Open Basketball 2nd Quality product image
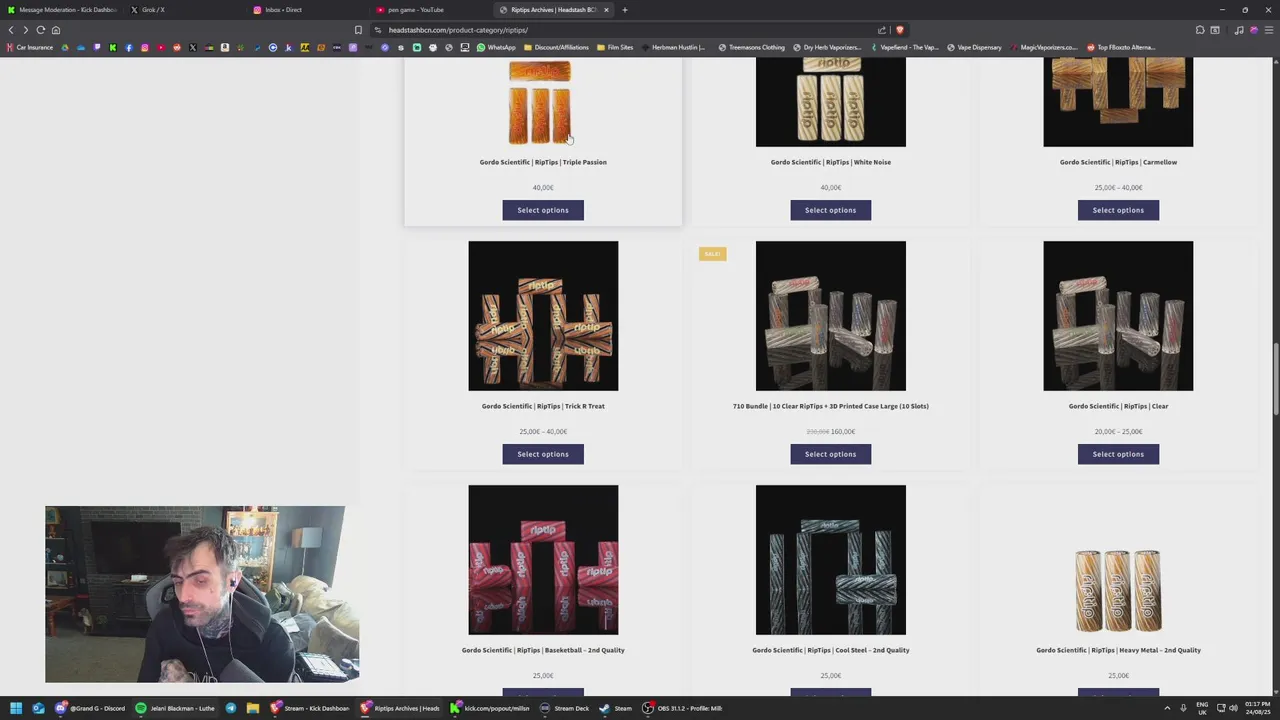Viewport: 1280px width, 720px height. point(543,560)
